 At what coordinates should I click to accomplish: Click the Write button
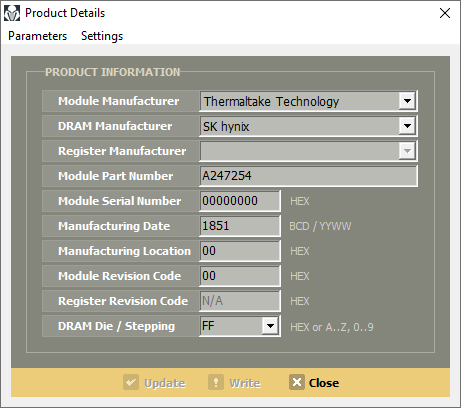click(234, 382)
